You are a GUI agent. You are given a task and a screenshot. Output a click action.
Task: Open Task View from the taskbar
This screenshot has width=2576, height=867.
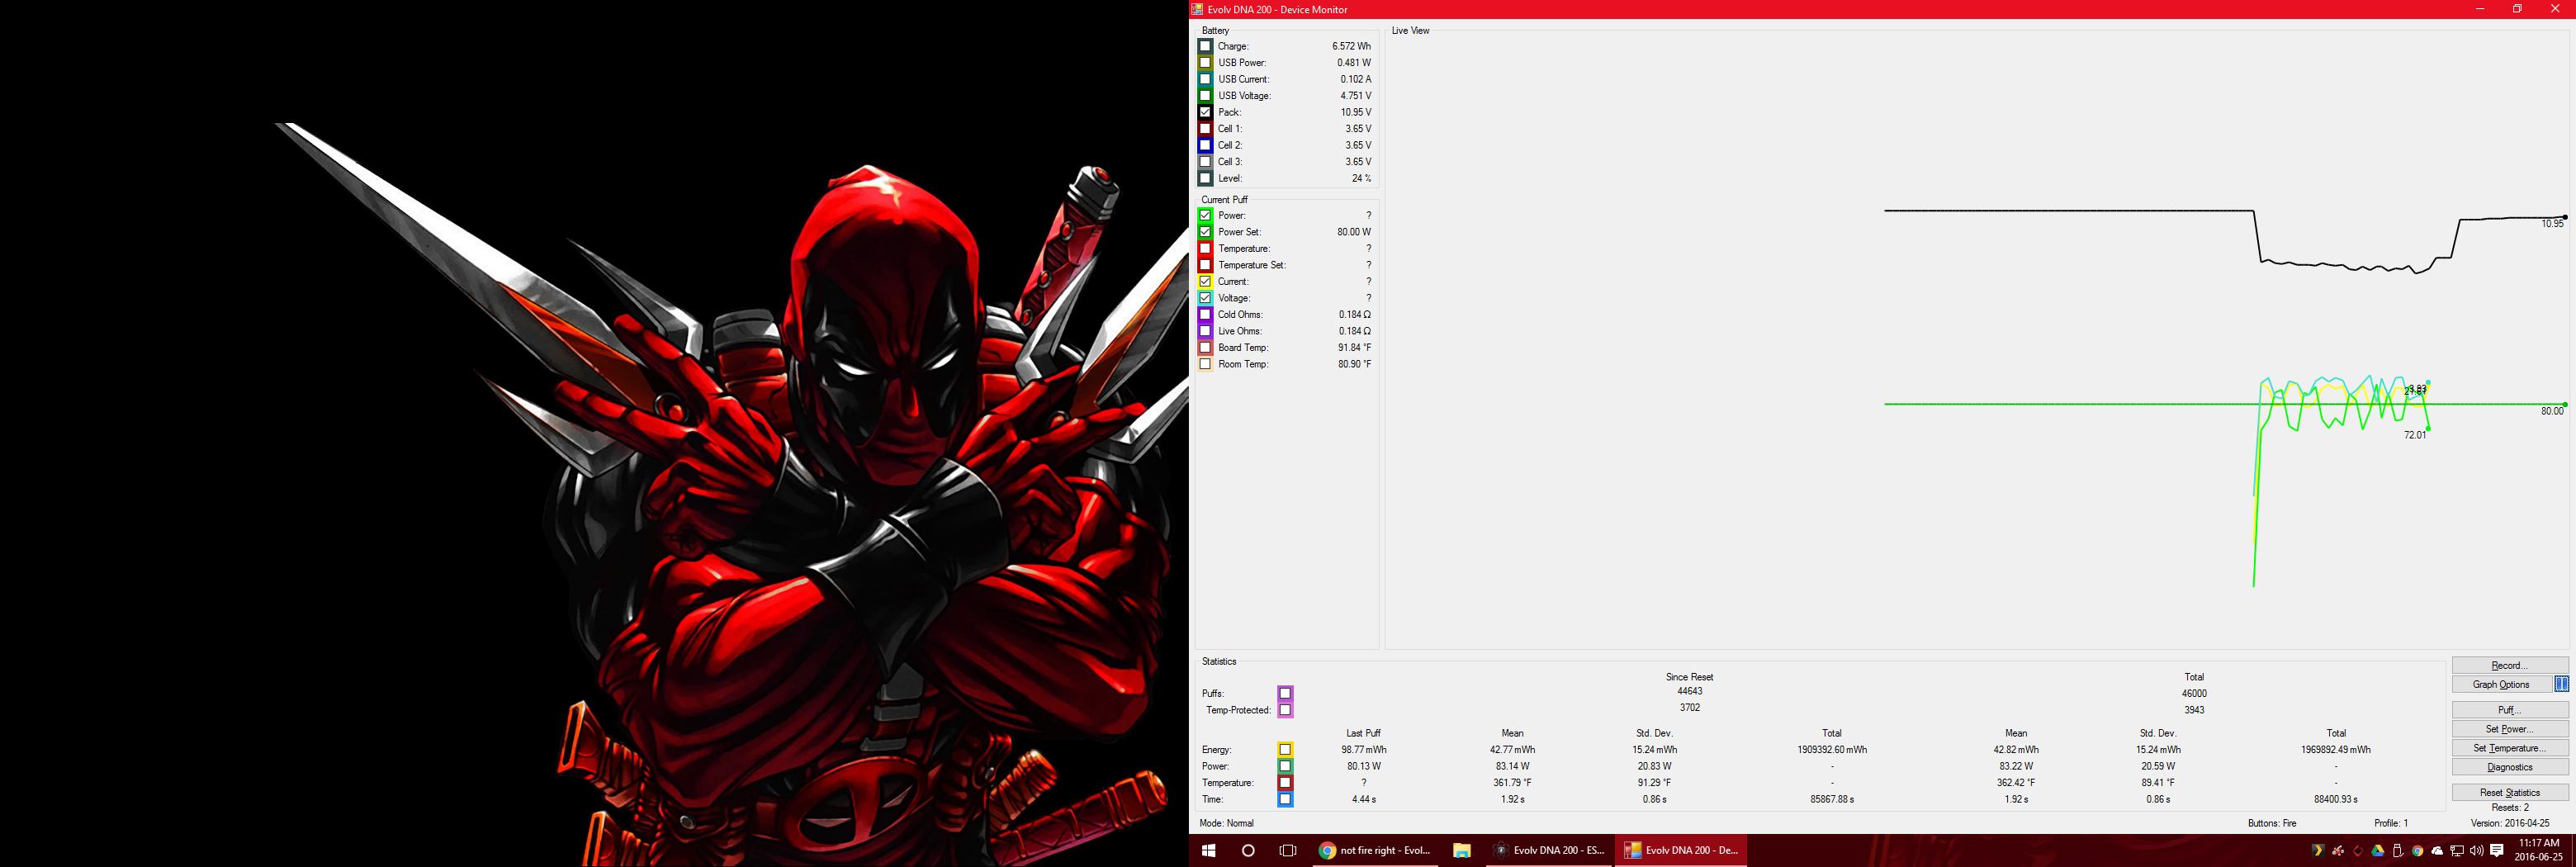[x=1288, y=850]
